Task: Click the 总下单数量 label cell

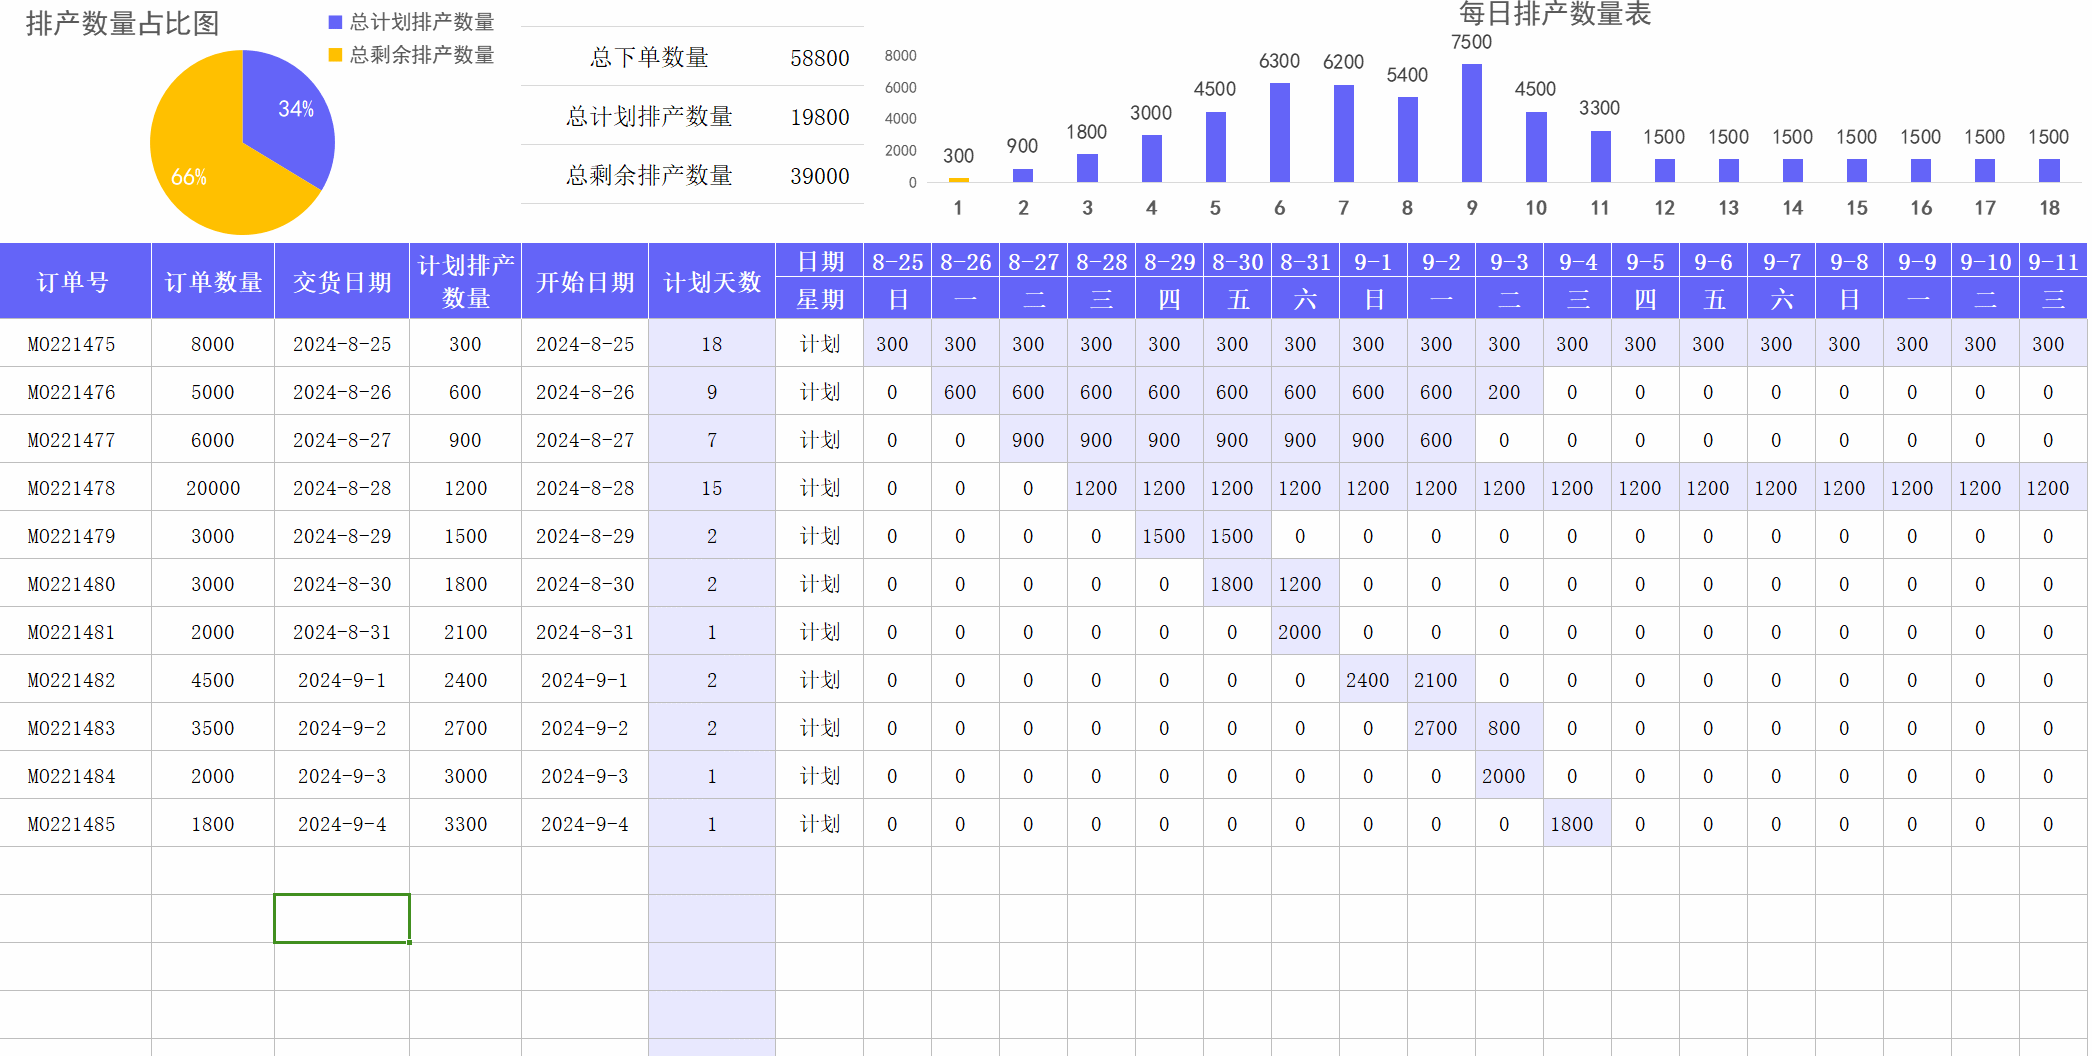Action: coord(649,57)
